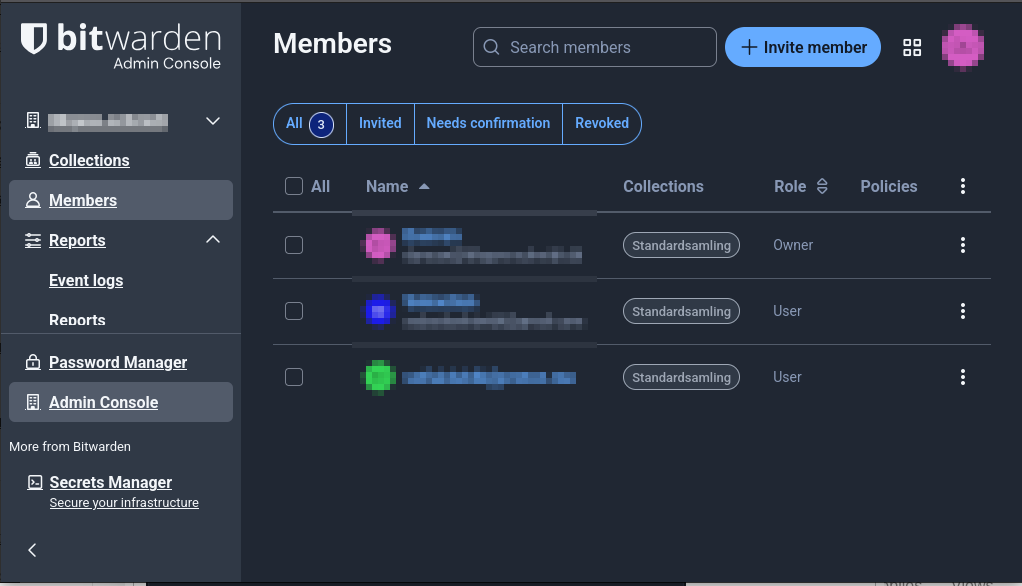Select the checkbox for the green-avatar member
Viewport: 1022px width, 586px height.
(294, 377)
